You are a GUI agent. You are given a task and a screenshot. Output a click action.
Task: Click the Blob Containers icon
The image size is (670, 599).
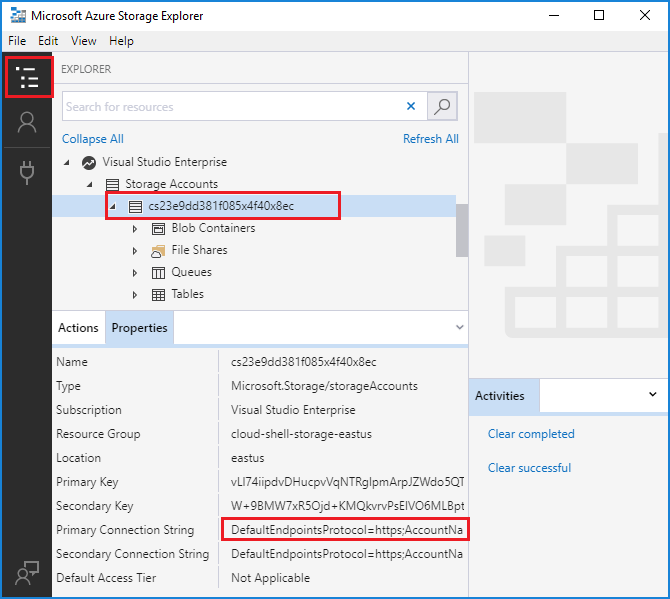(x=158, y=229)
